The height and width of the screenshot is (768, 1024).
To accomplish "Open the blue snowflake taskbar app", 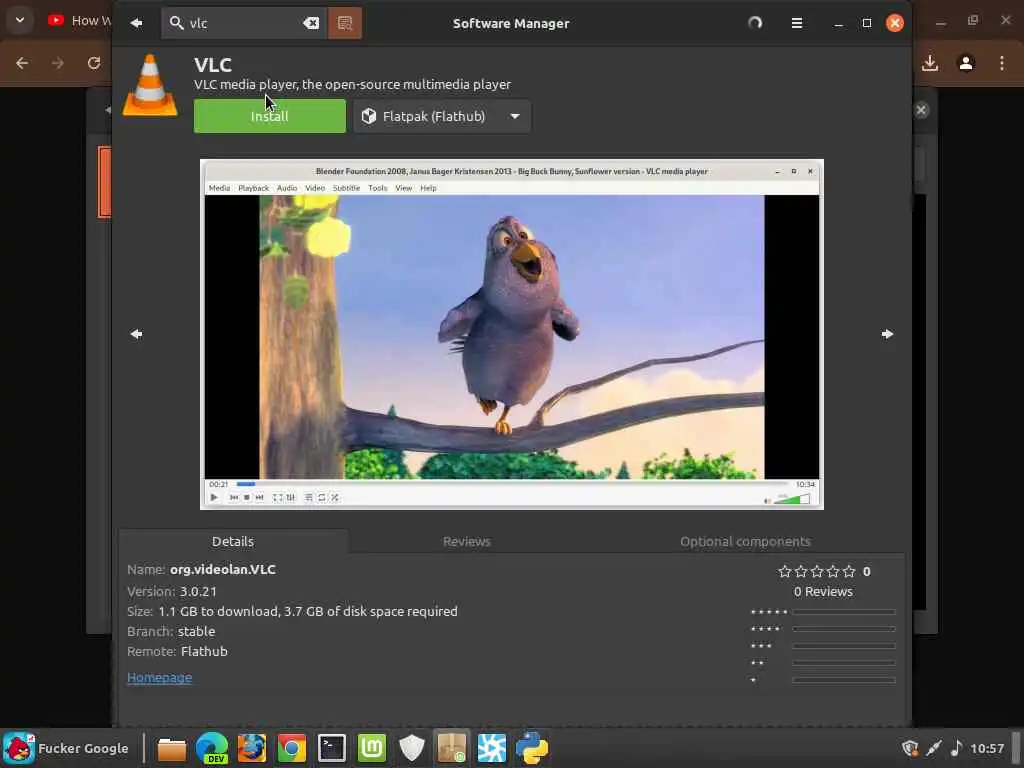I will (x=492, y=748).
